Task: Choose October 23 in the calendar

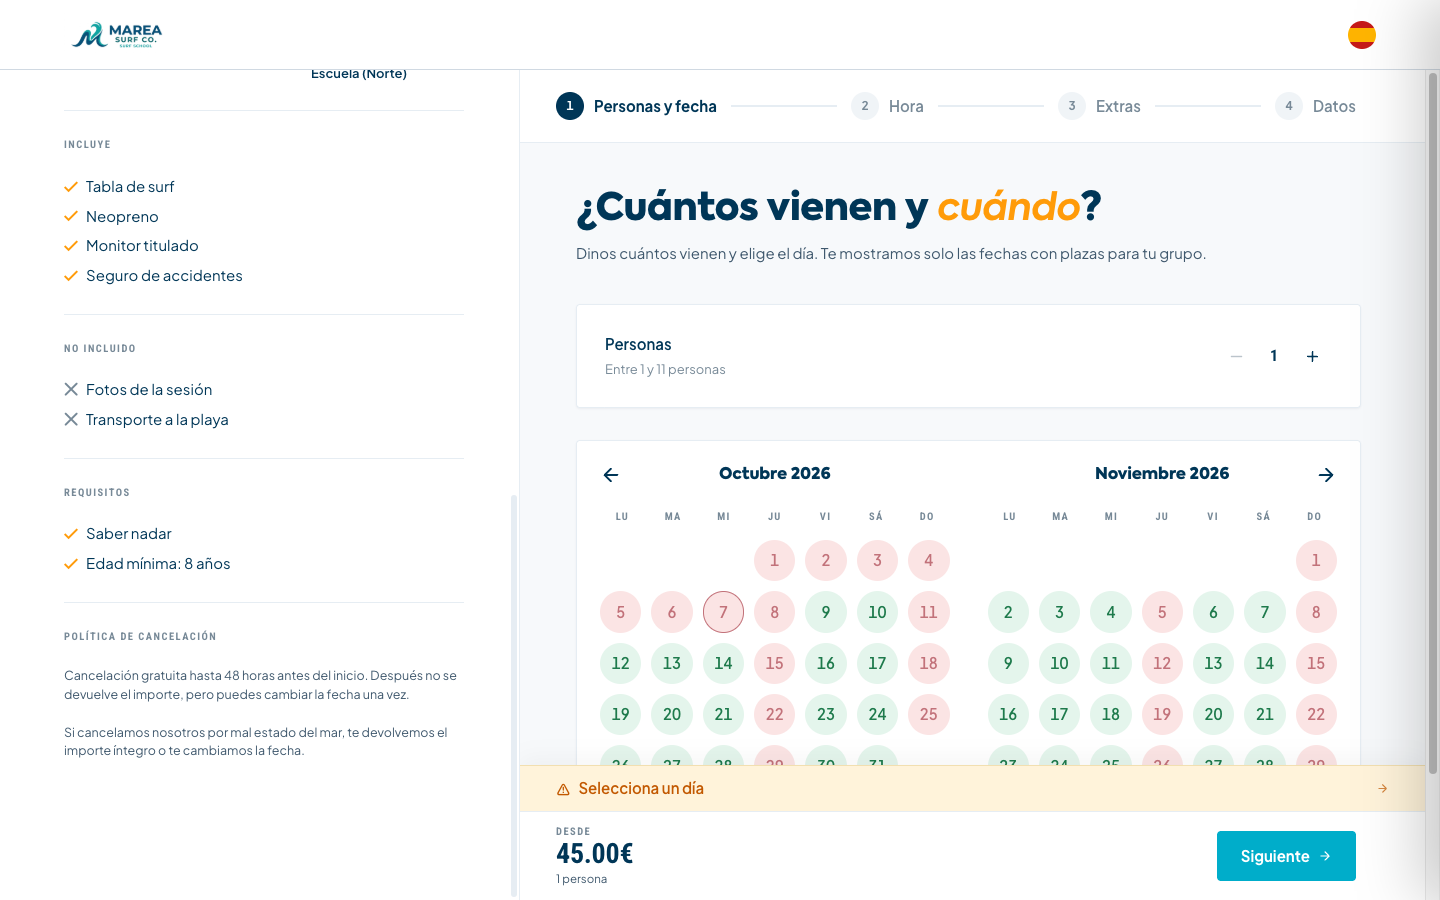Action: pos(826,714)
